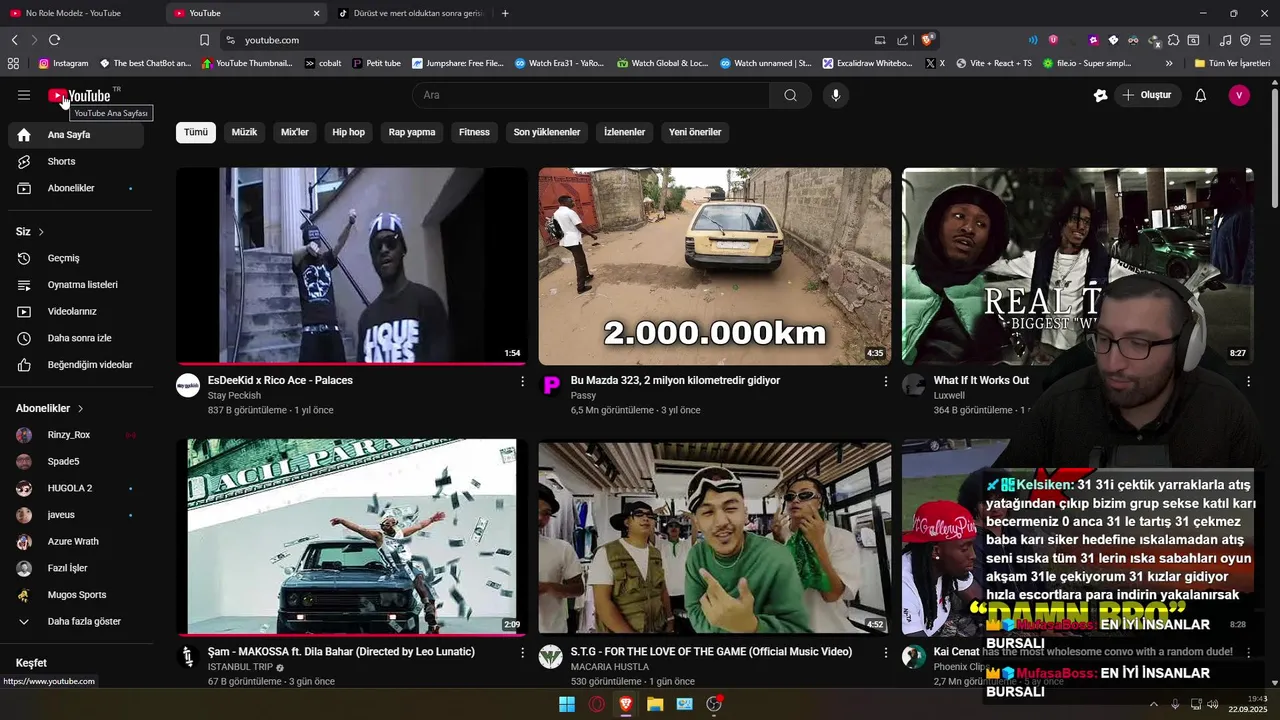
Task: Open a new browser tab
Action: (x=505, y=13)
